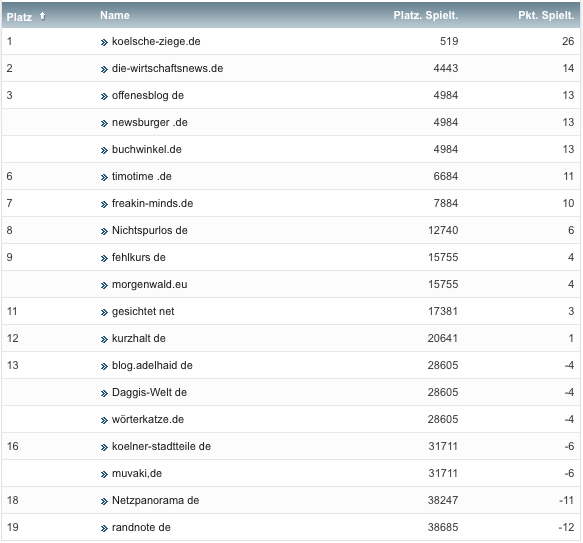583x543 pixels.
Task: Open the Netzpanorama de link
Action: click(155, 500)
